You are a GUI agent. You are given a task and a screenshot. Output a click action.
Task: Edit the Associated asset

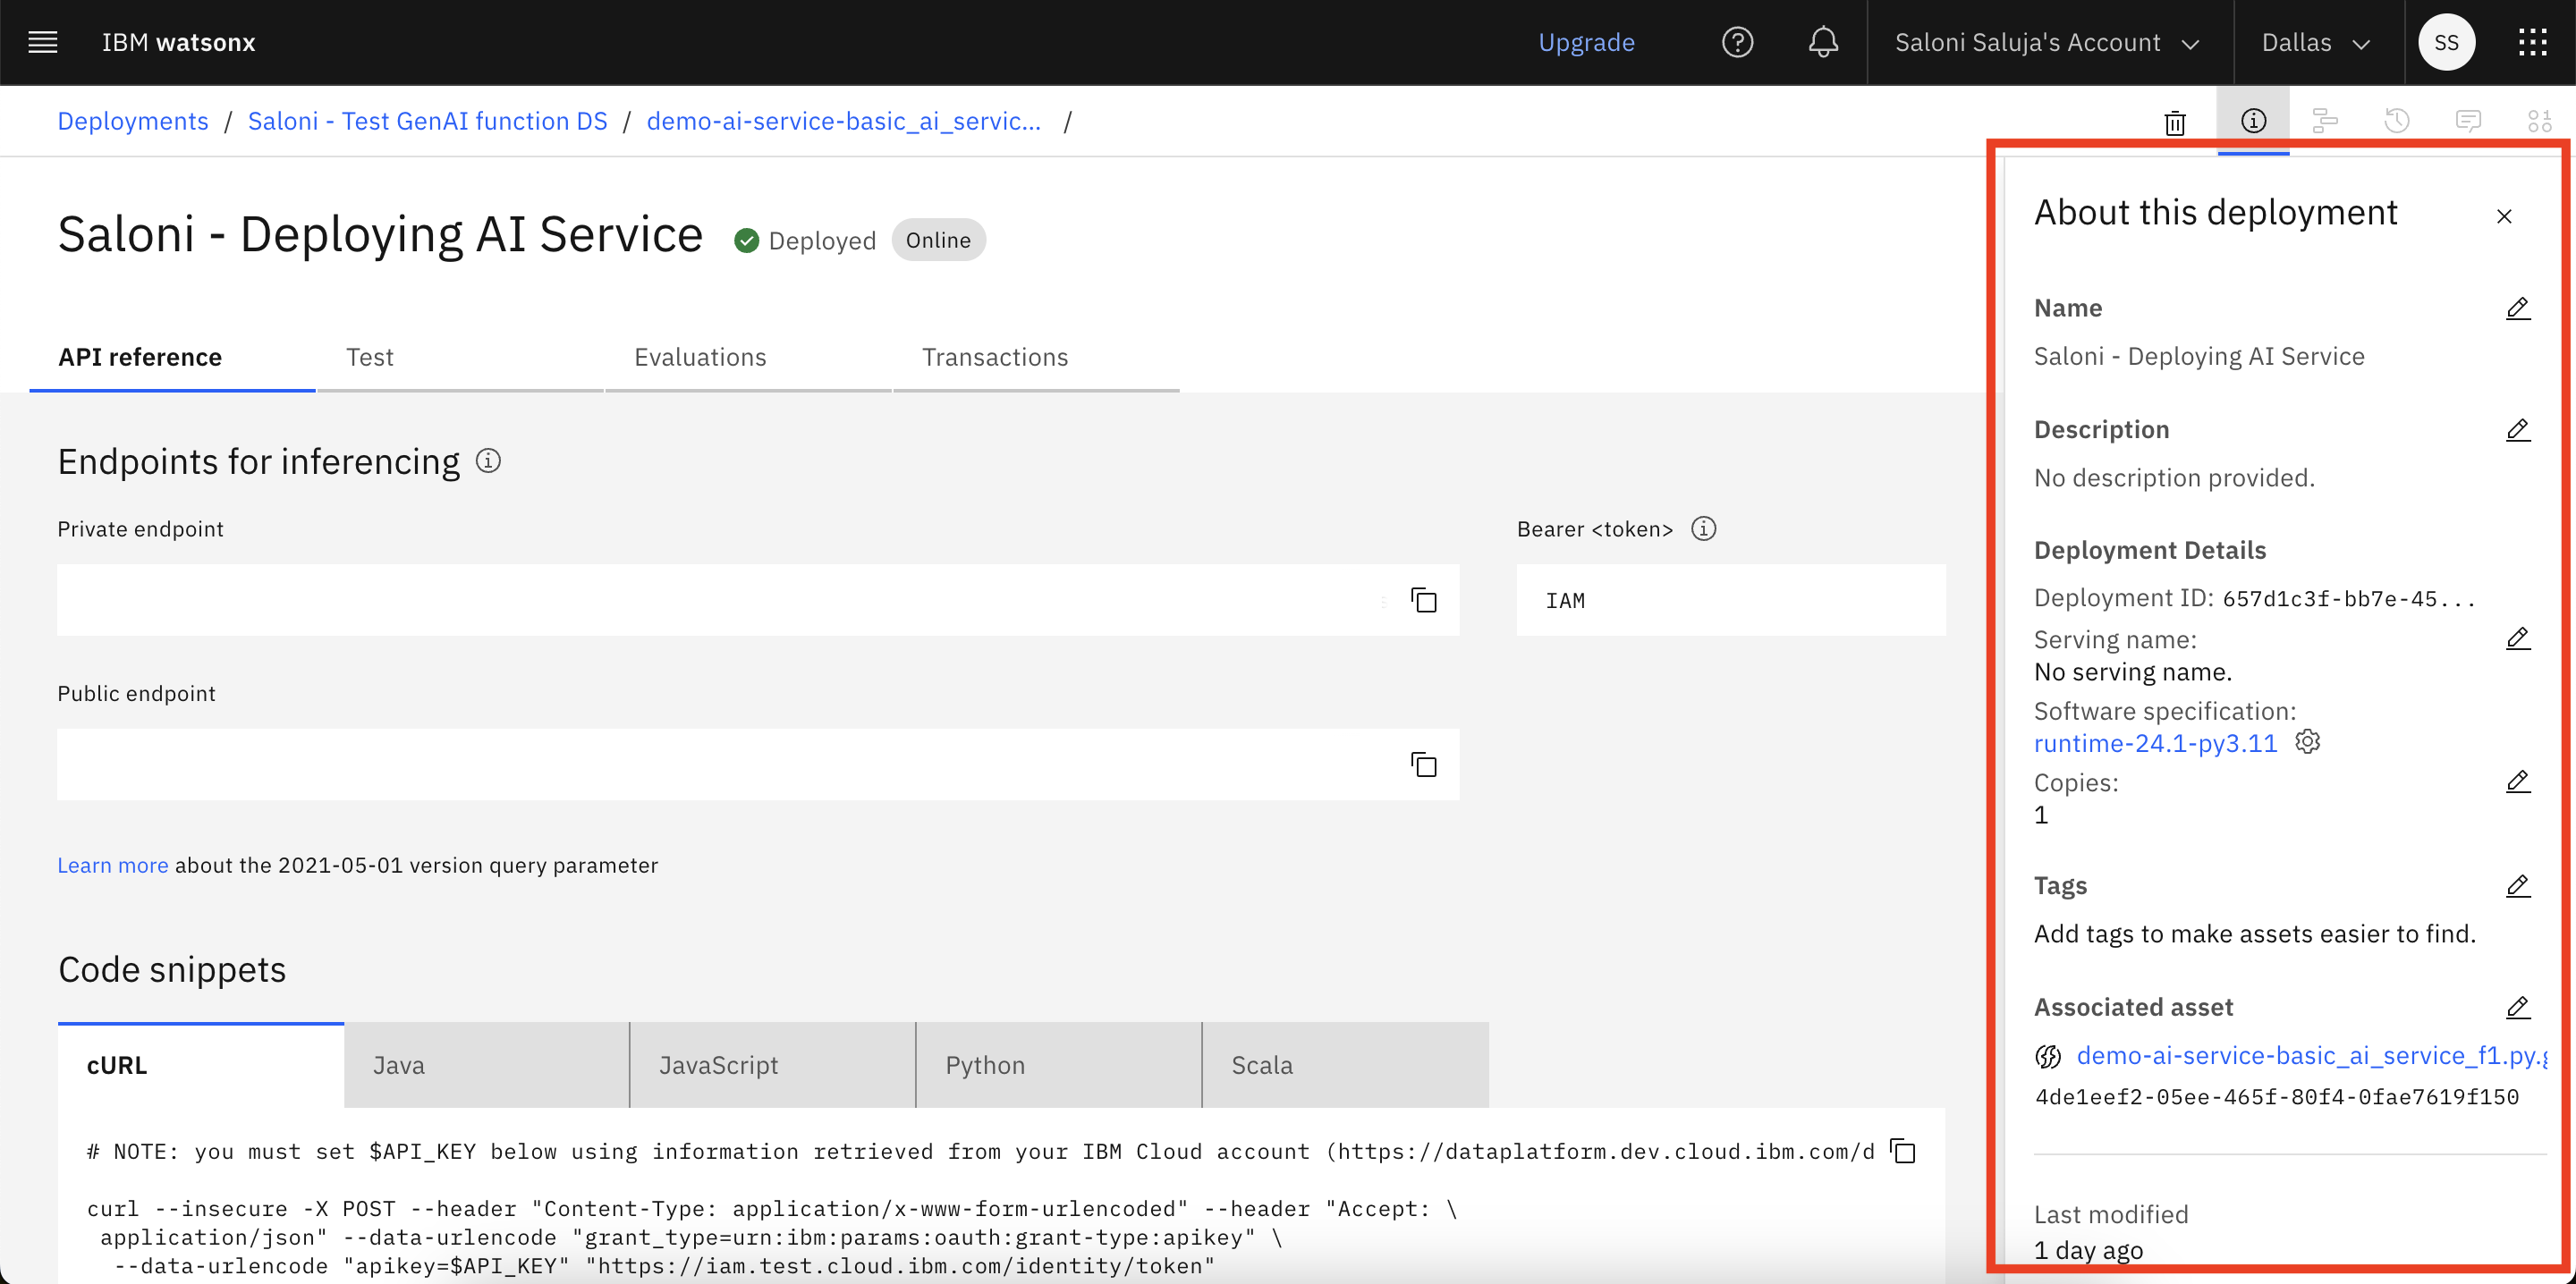tap(2518, 1007)
